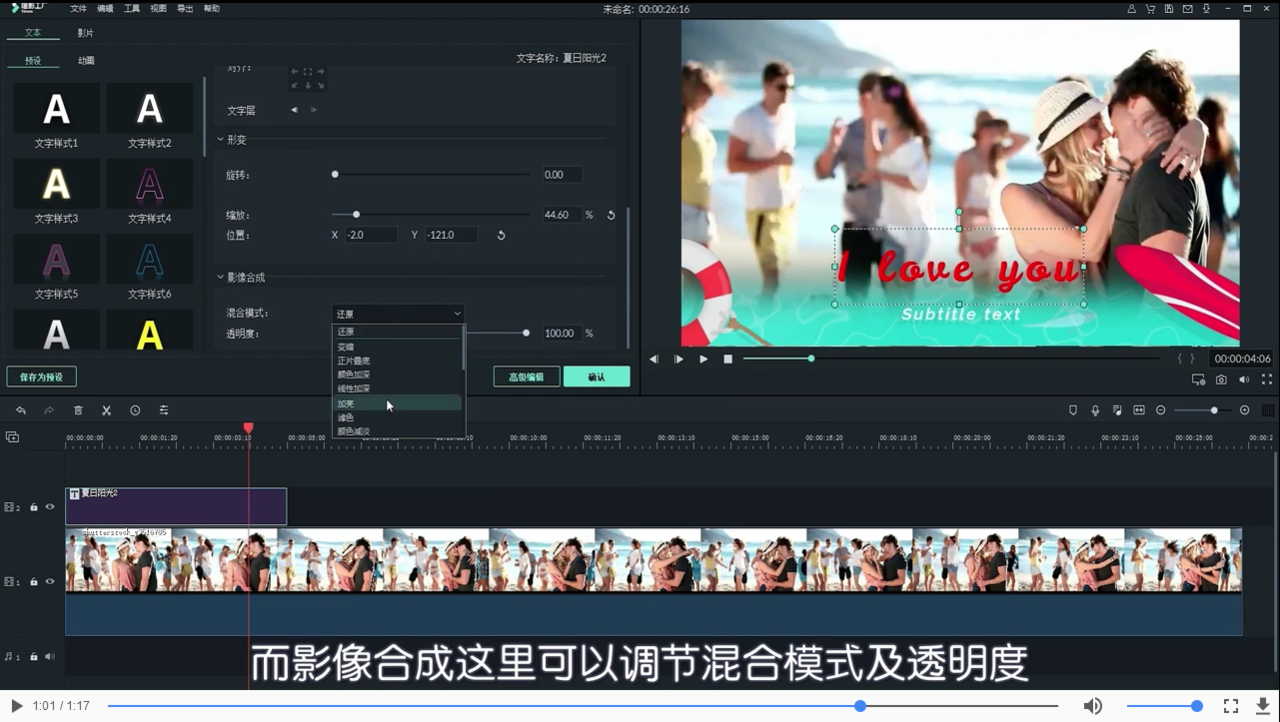Image resolution: width=1280 pixels, height=722 pixels.
Task: Open the 文件 menu
Action: pyautogui.click(x=78, y=8)
